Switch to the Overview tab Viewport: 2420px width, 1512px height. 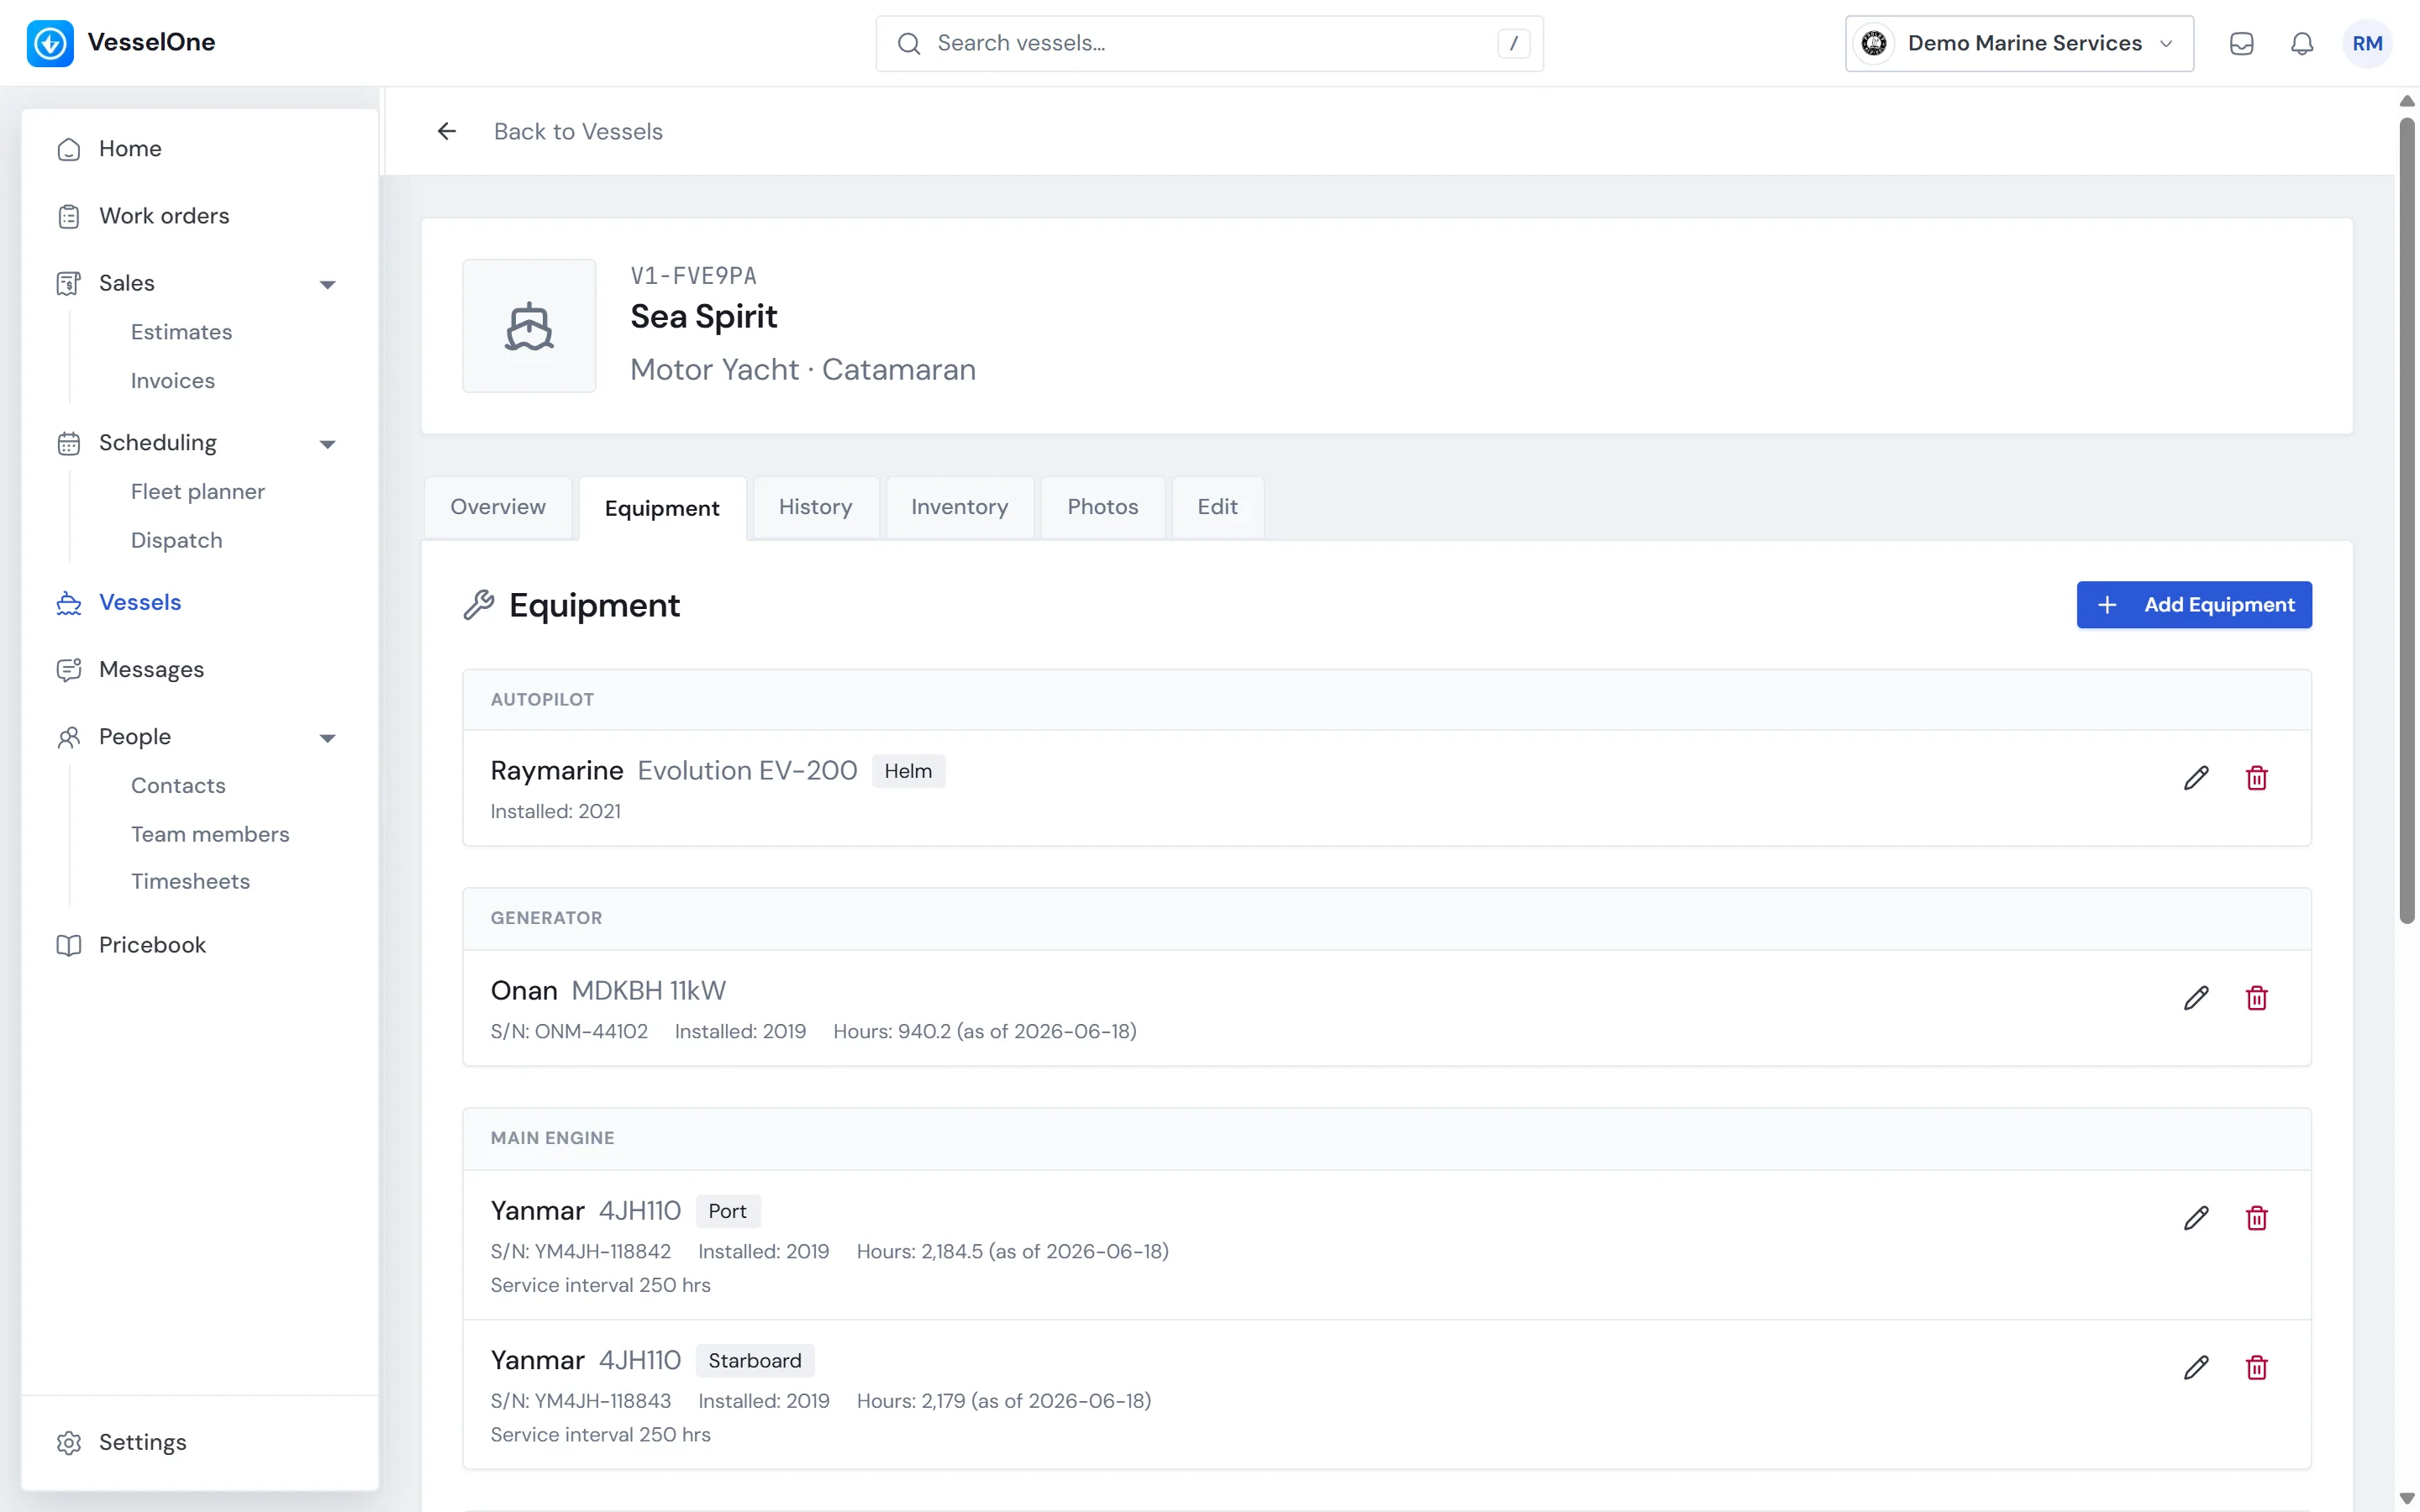498,507
